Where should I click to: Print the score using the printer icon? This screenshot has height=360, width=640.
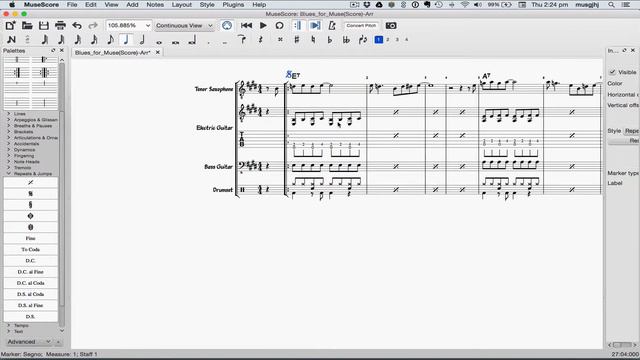pos(60,25)
